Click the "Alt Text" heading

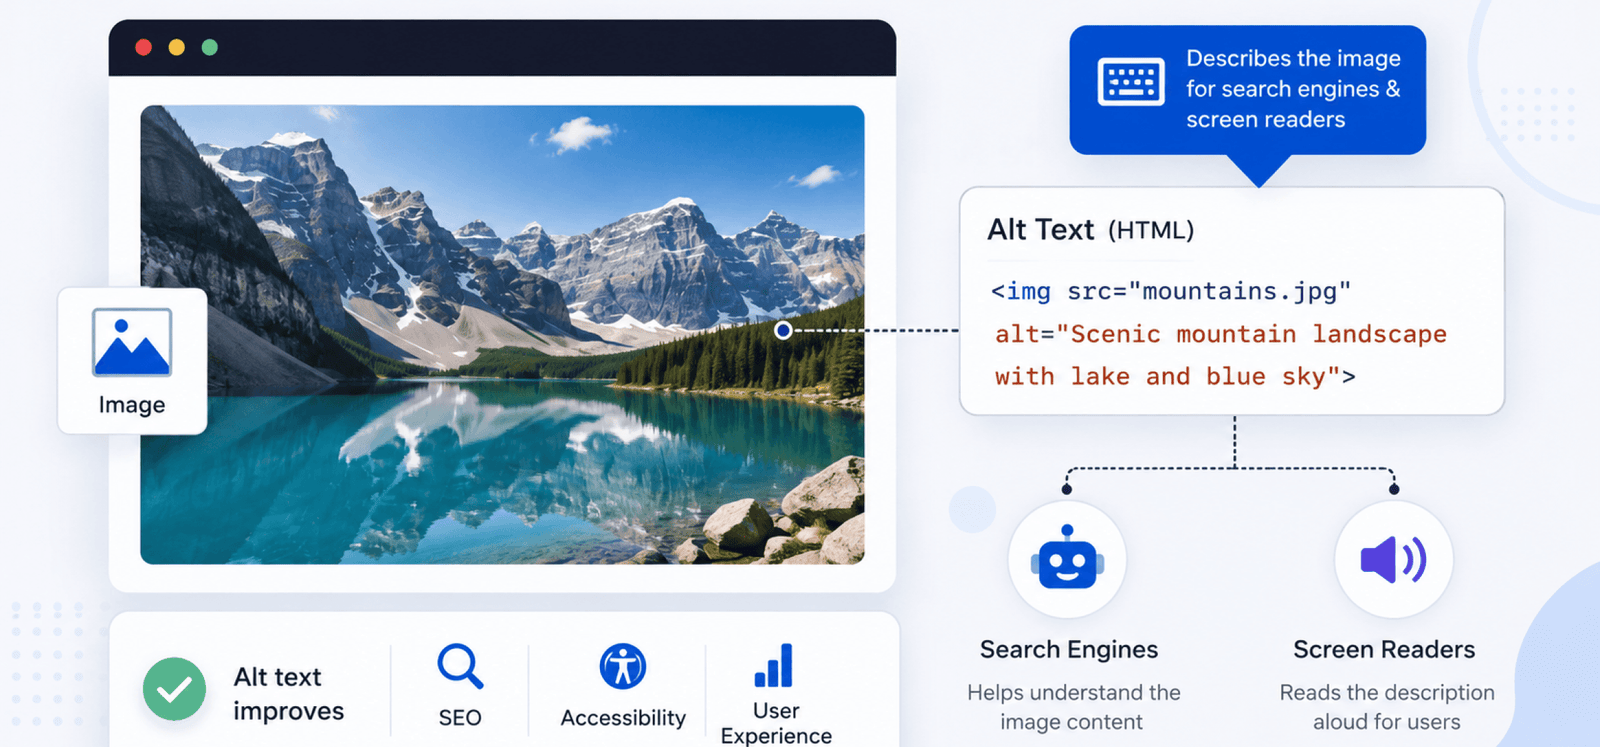click(x=1040, y=230)
